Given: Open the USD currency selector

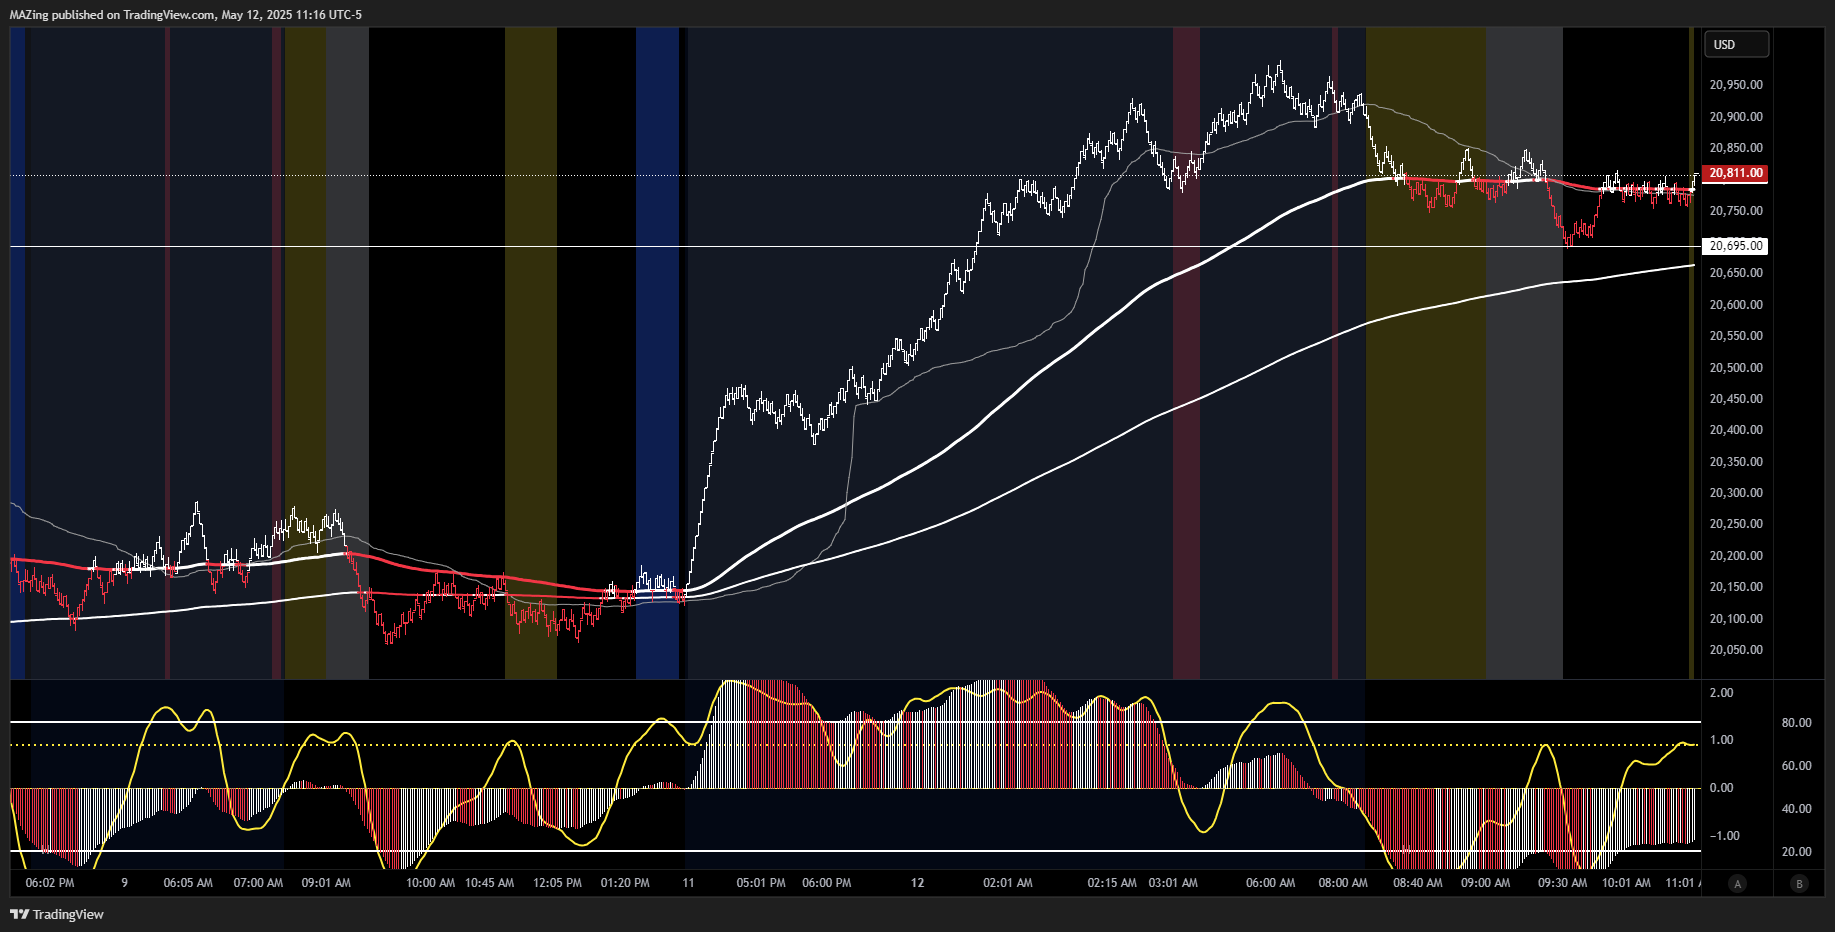Looking at the screenshot, I should point(1736,44).
